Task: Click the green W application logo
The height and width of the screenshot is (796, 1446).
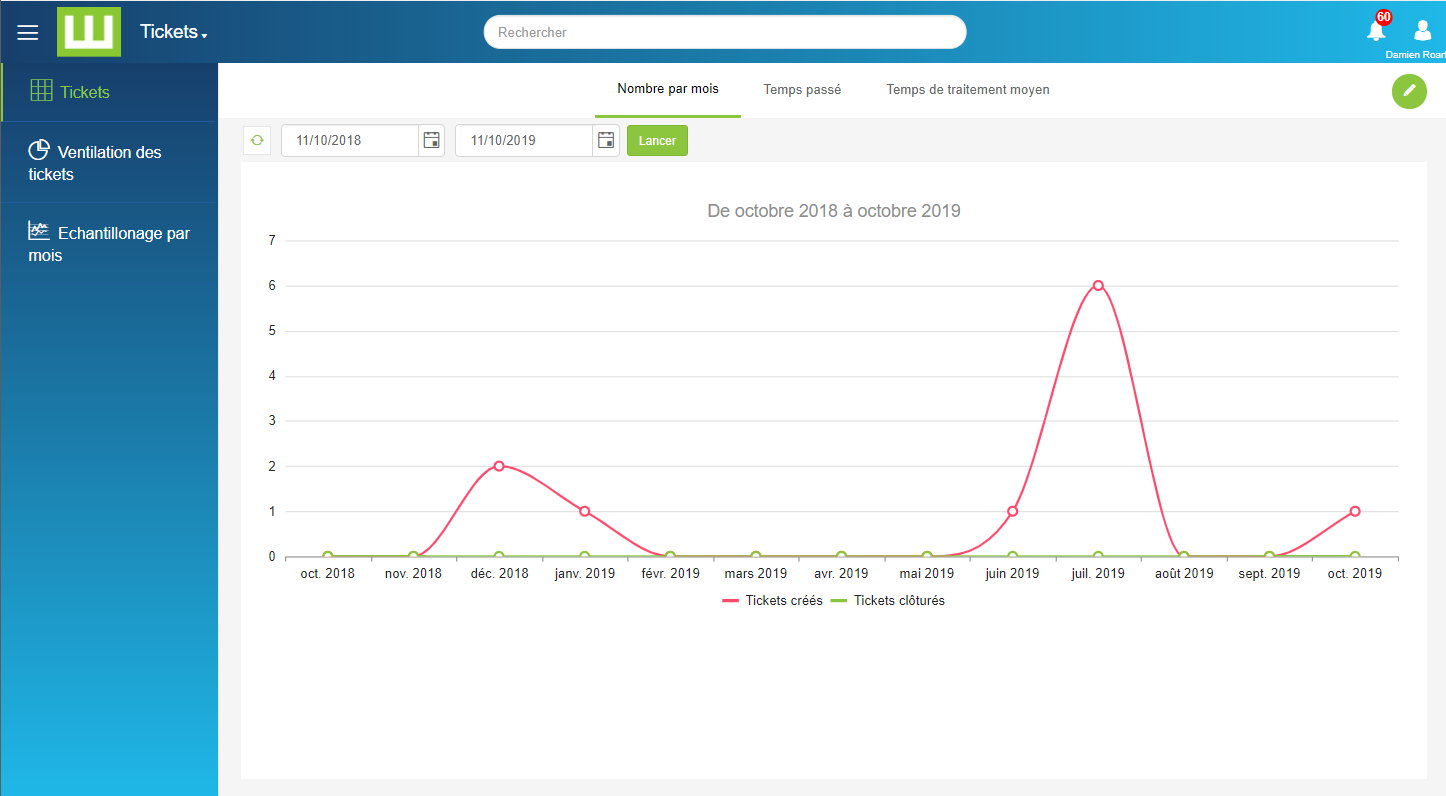Action: point(89,32)
